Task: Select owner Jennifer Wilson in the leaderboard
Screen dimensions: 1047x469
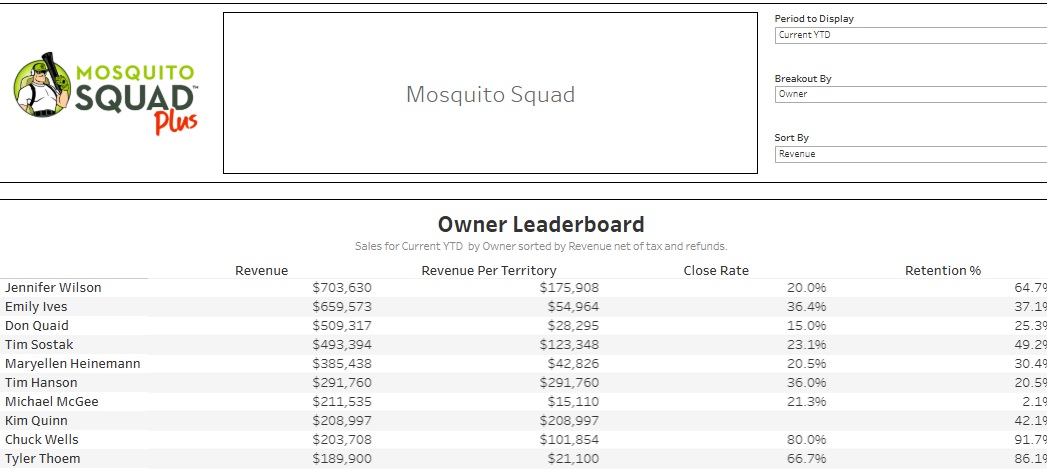Action: pos(53,288)
